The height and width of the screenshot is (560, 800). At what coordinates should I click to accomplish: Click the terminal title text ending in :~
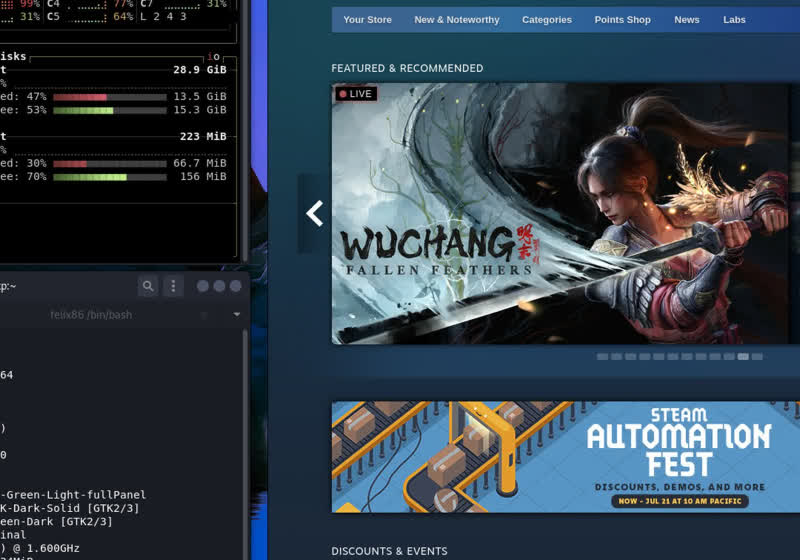point(8,286)
